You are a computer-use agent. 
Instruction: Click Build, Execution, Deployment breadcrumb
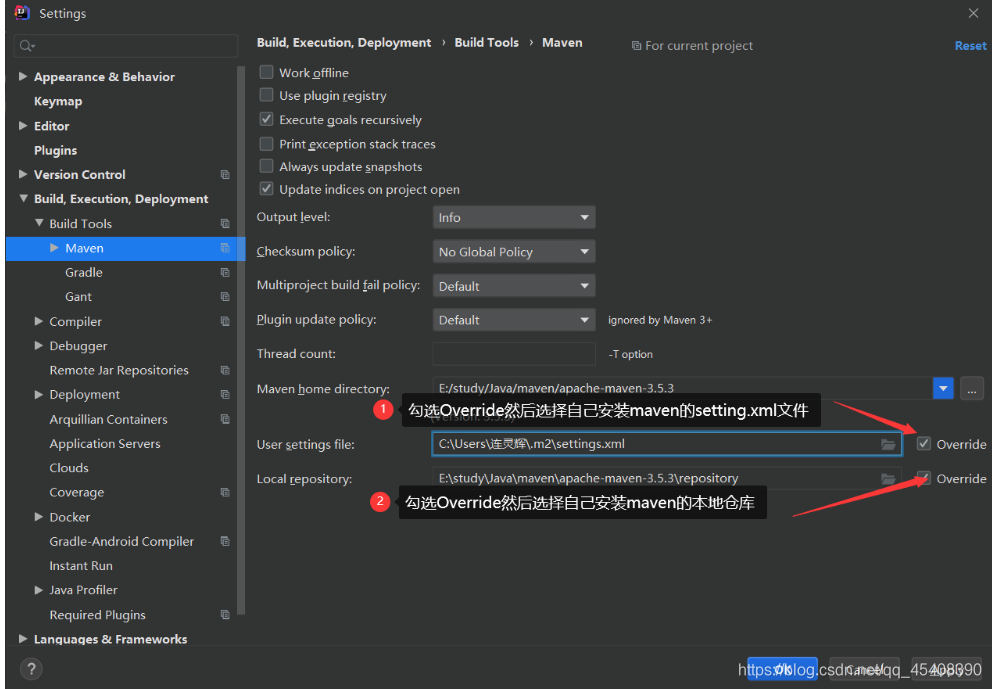click(x=344, y=42)
